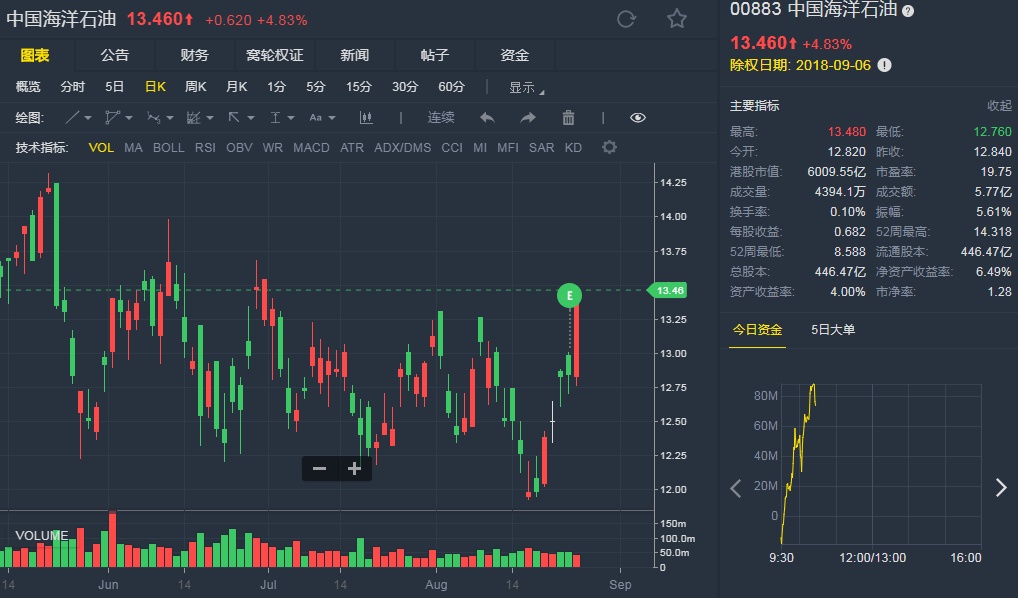Image resolution: width=1018 pixels, height=598 pixels.
Task: Expand the polygon tool dropdown arrow
Action: click(129, 118)
